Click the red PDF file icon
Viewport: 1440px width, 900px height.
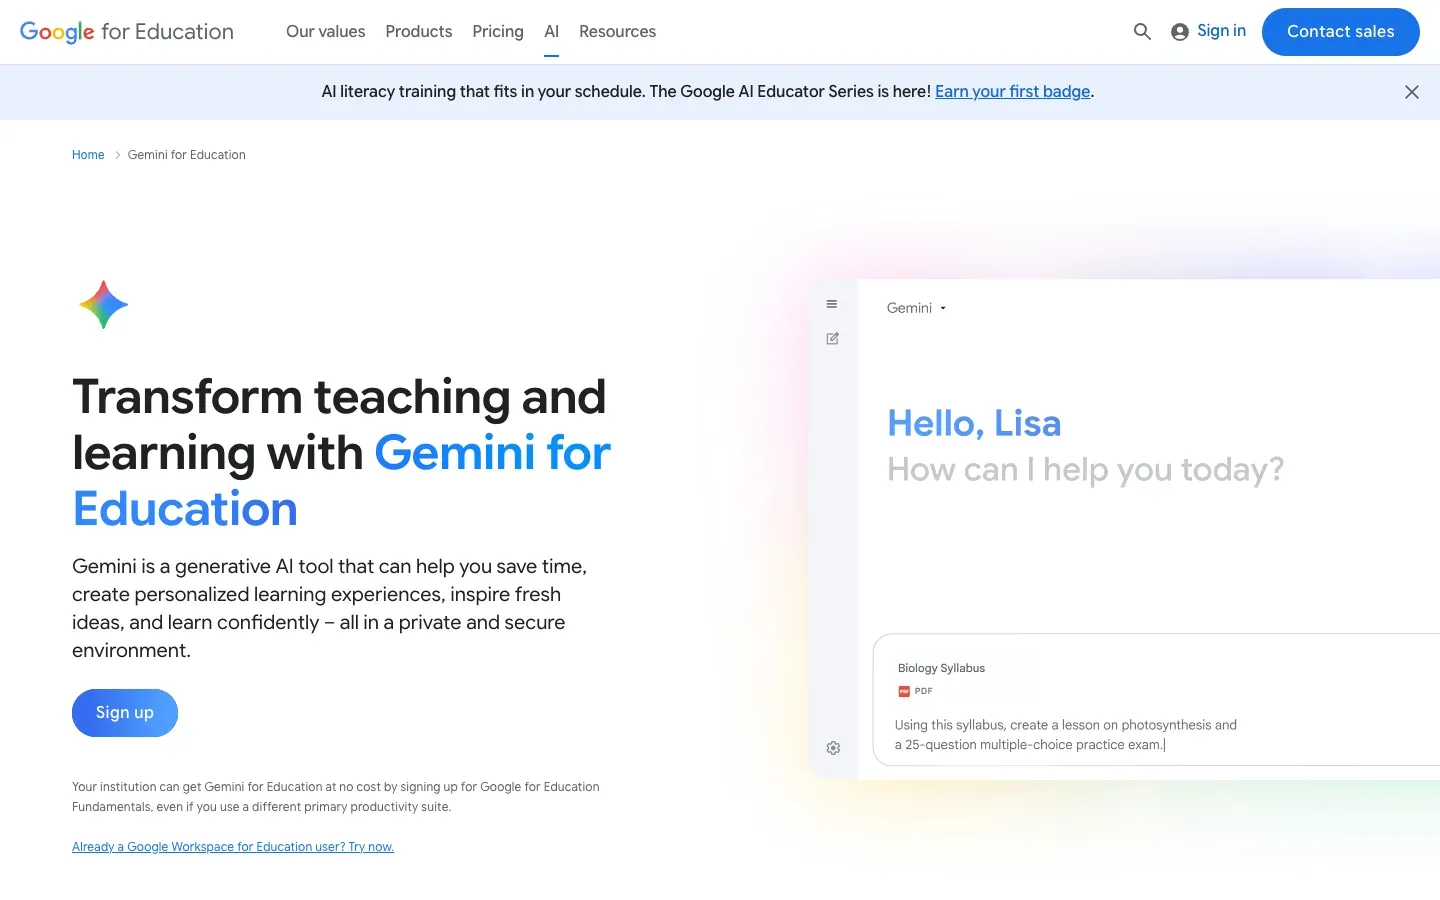[x=904, y=691]
